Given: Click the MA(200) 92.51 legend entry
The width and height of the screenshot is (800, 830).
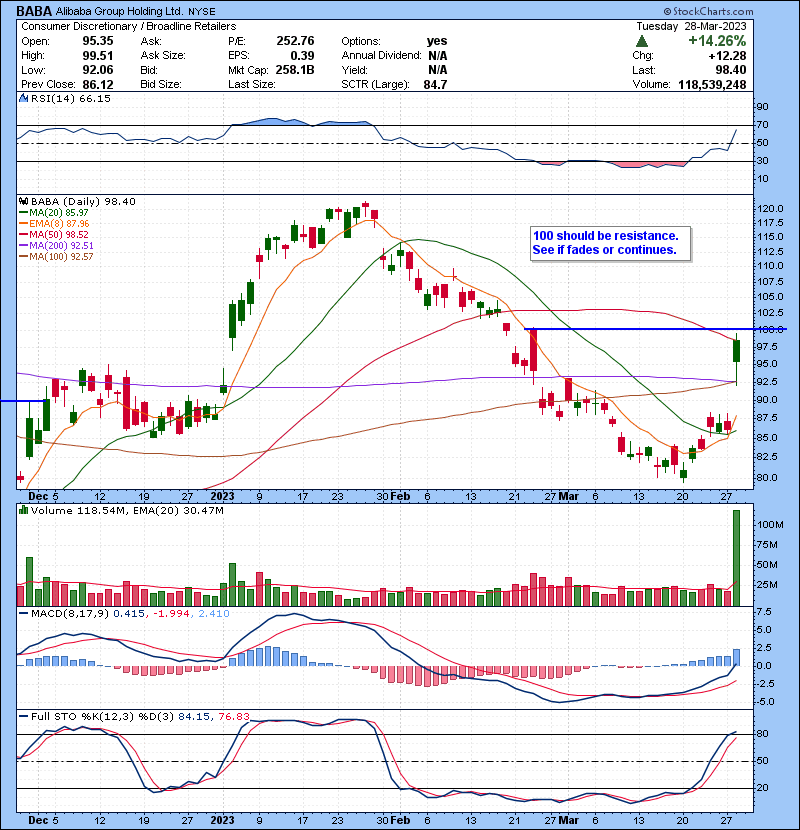Looking at the screenshot, I should click(57, 246).
